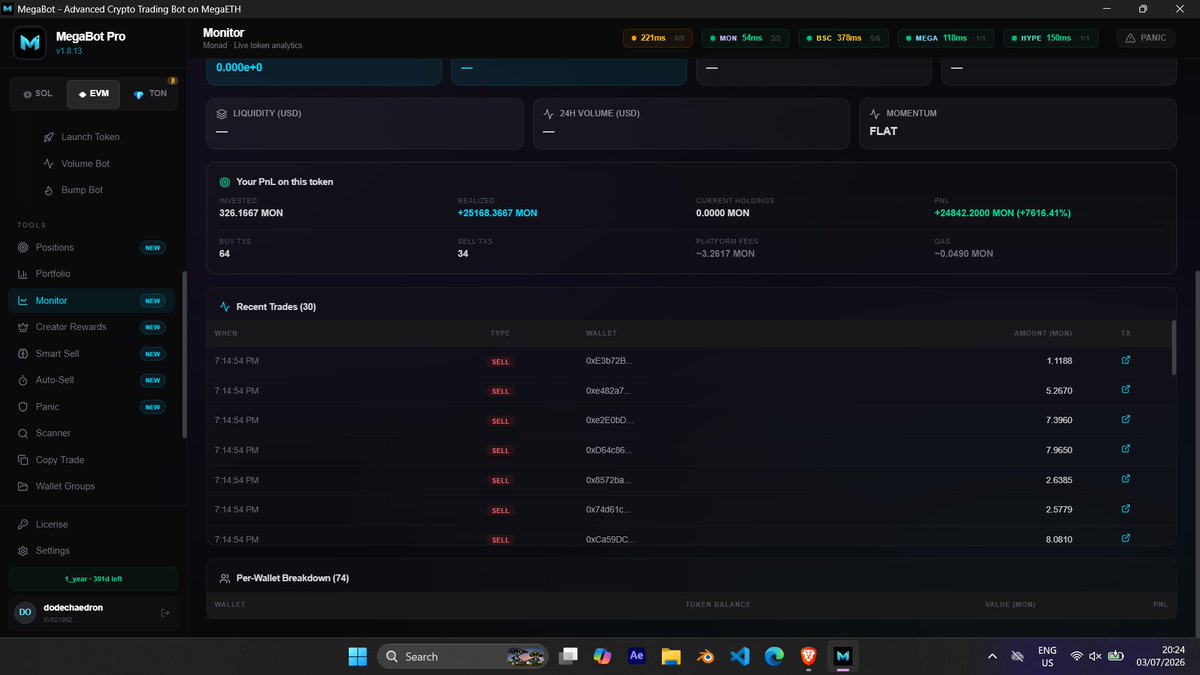The image size is (1200, 675).
Task: Open the Windows Start menu
Action: [357, 656]
